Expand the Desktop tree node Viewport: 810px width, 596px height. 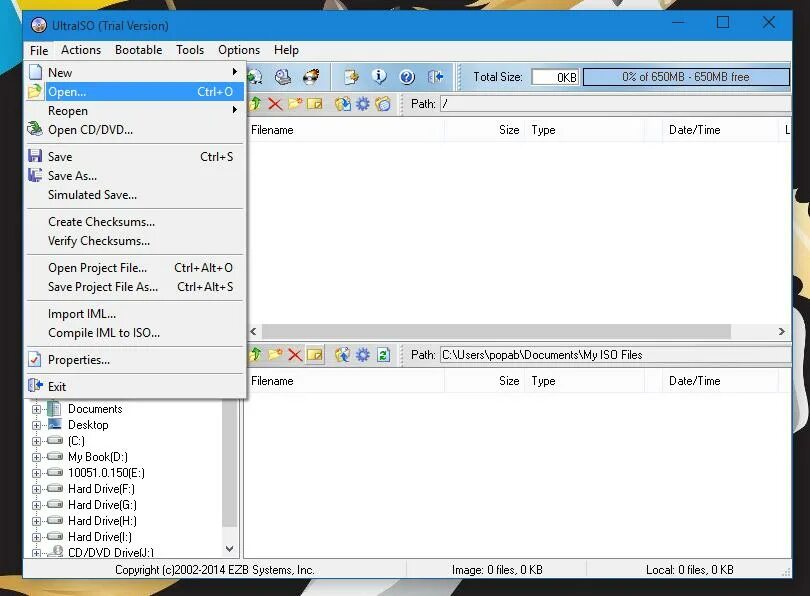[x=36, y=425]
